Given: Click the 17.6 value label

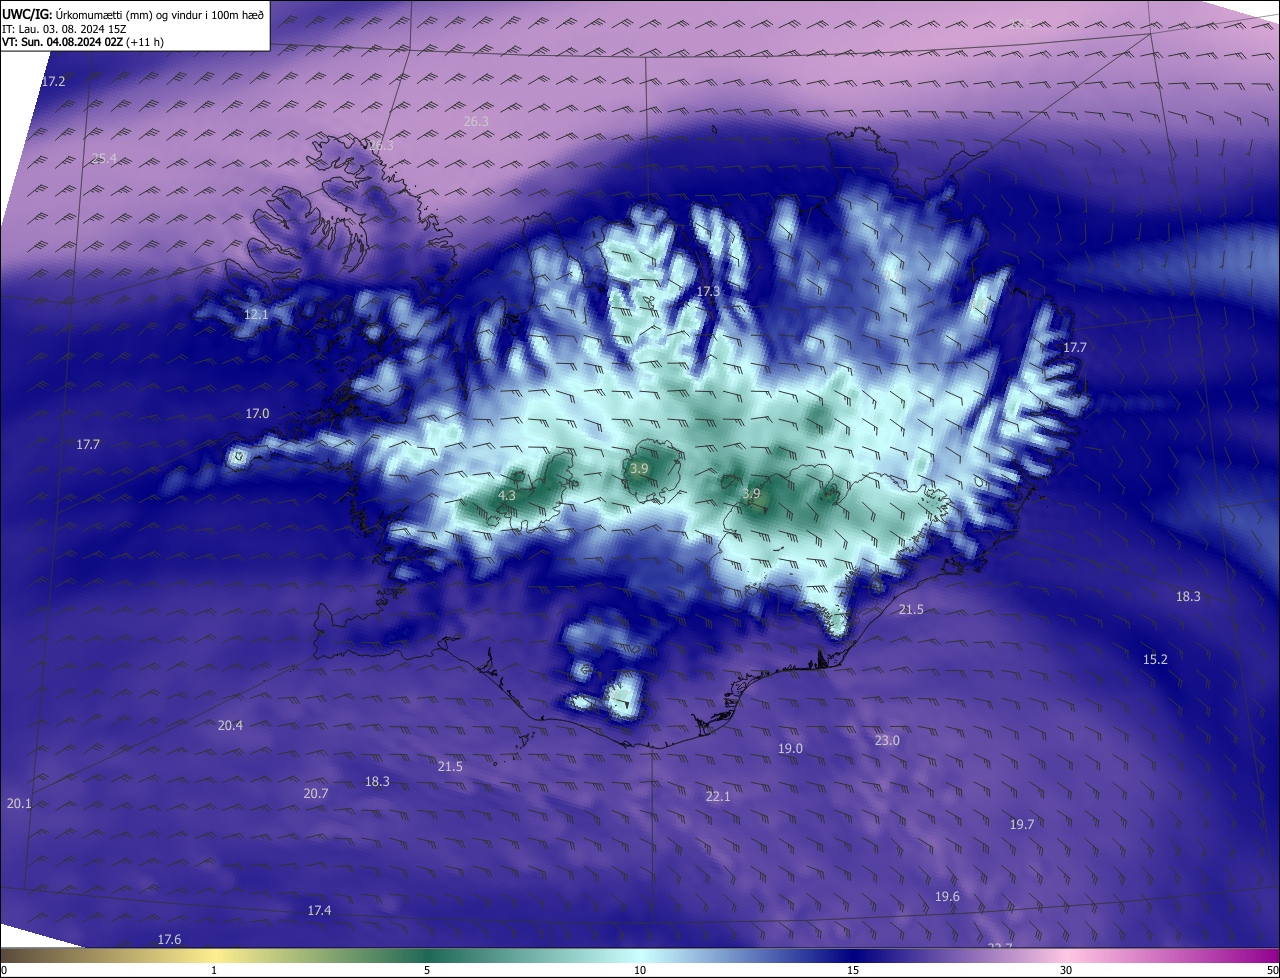Looking at the screenshot, I should coord(169,939).
